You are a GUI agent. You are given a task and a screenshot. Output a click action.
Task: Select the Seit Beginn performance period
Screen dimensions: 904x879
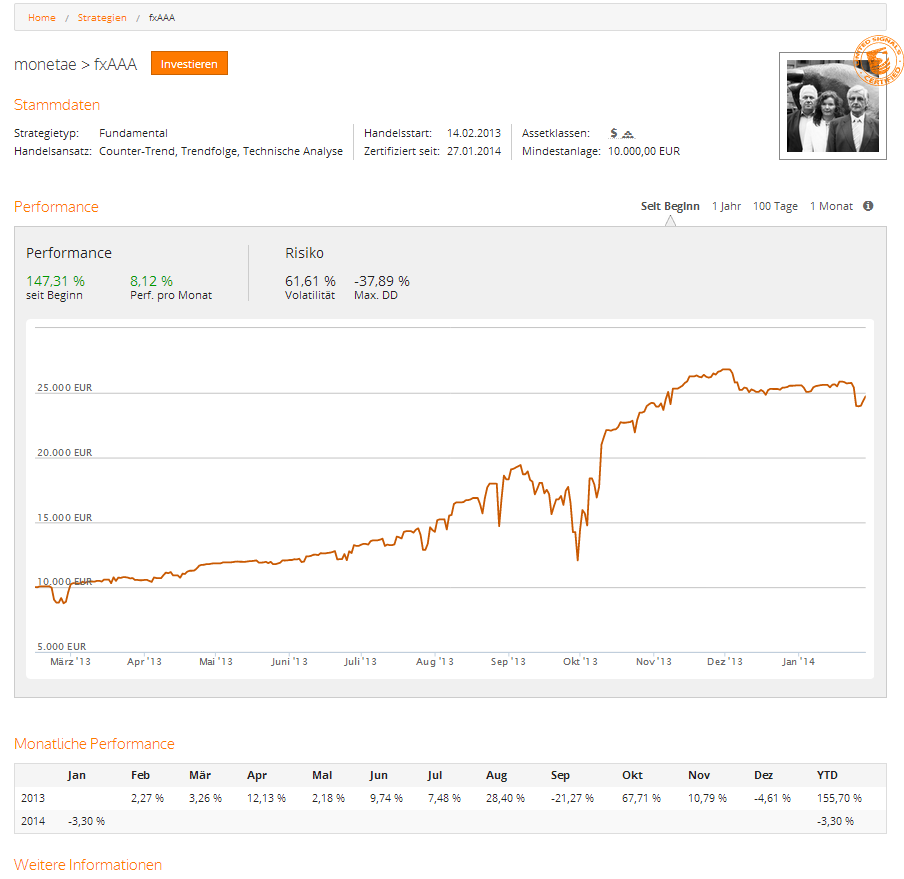[670, 206]
